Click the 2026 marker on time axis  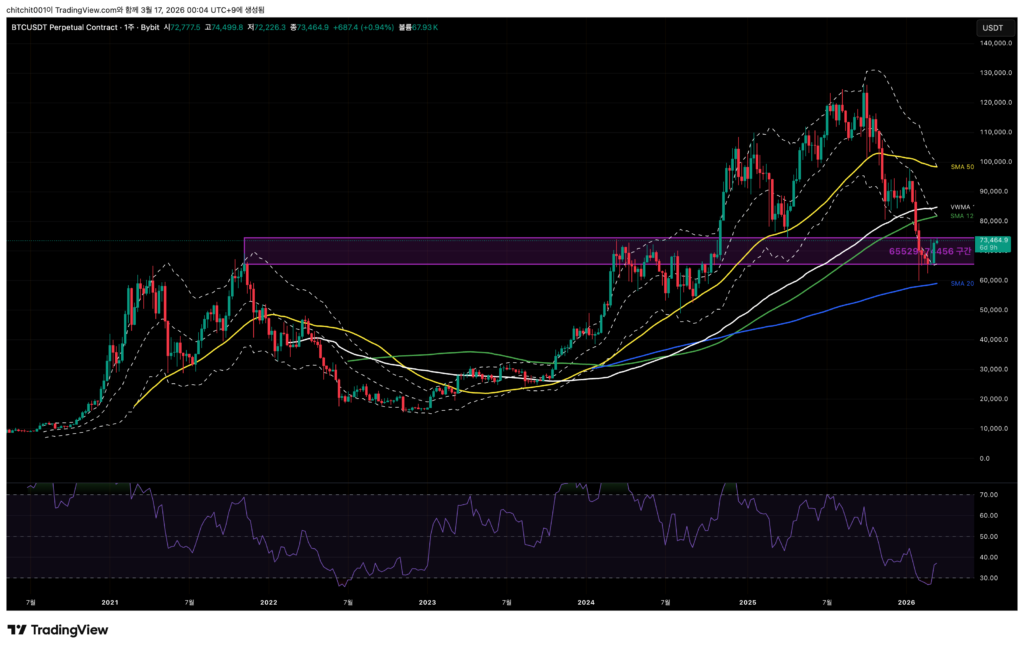coord(906,603)
